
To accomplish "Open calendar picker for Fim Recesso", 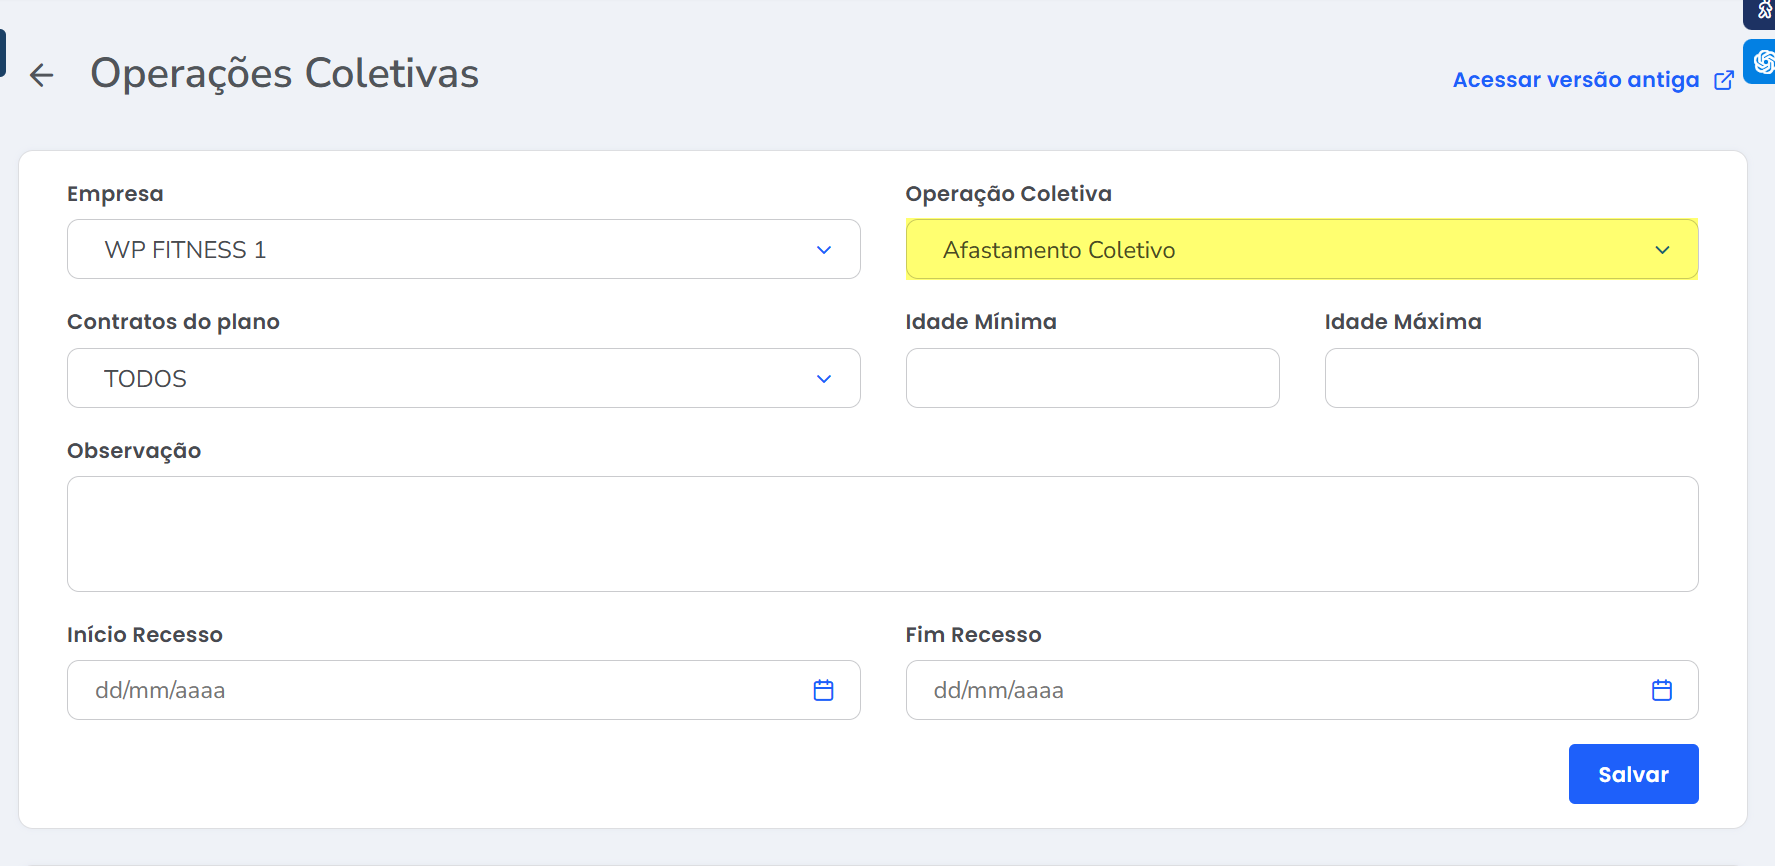I will pyautogui.click(x=1661, y=690).
